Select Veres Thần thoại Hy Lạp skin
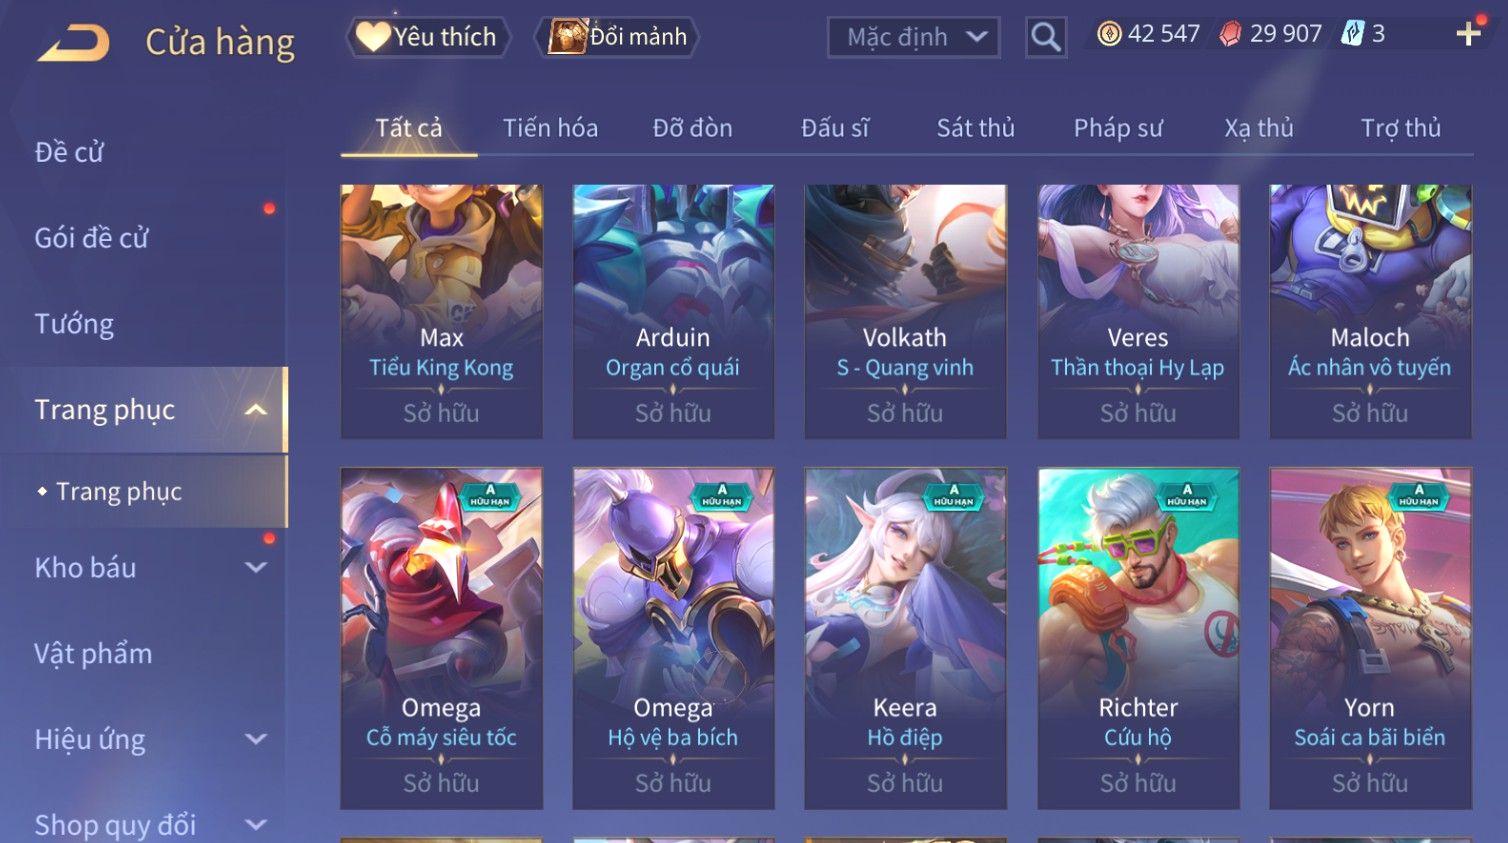 pos(1138,311)
